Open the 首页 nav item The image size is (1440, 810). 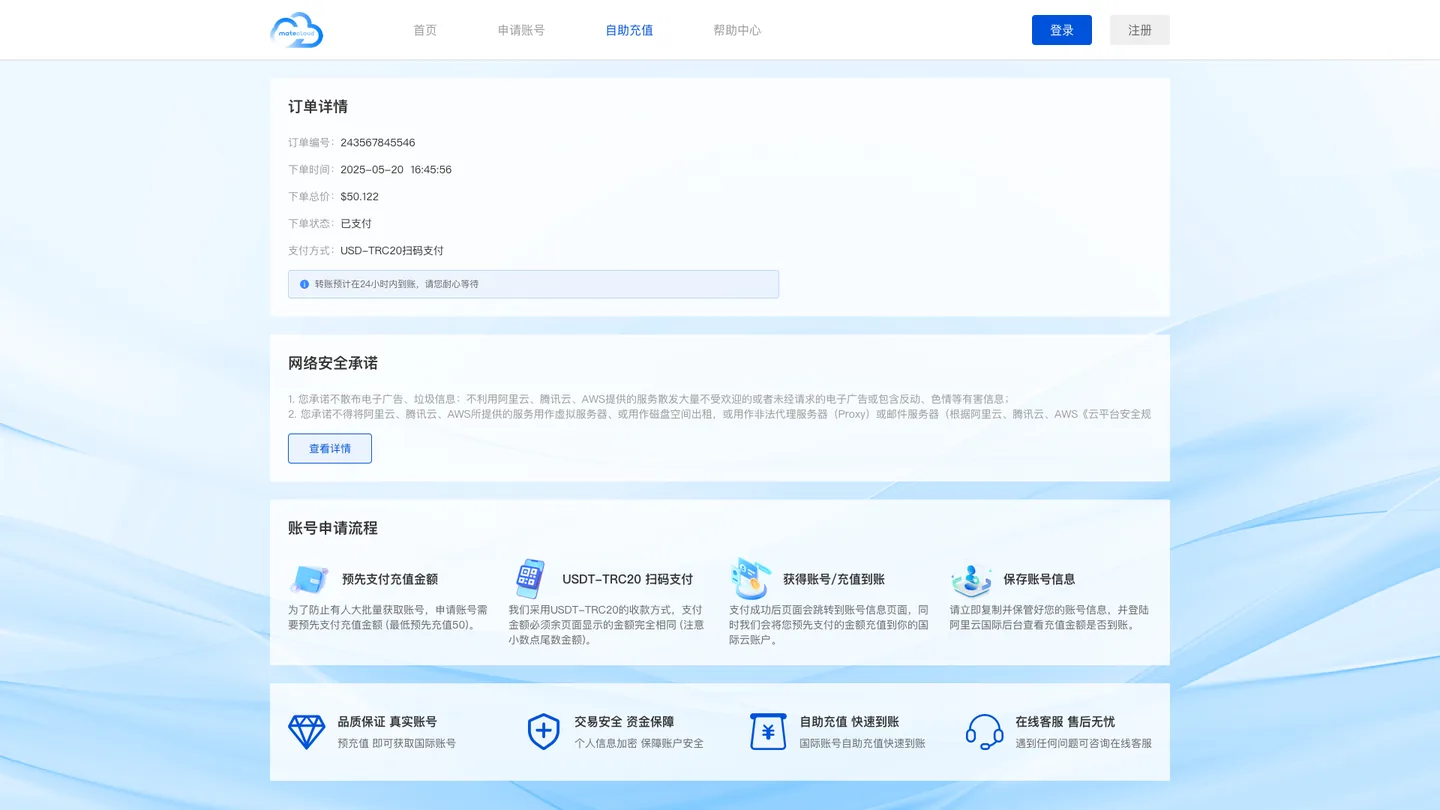tap(425, 30)
